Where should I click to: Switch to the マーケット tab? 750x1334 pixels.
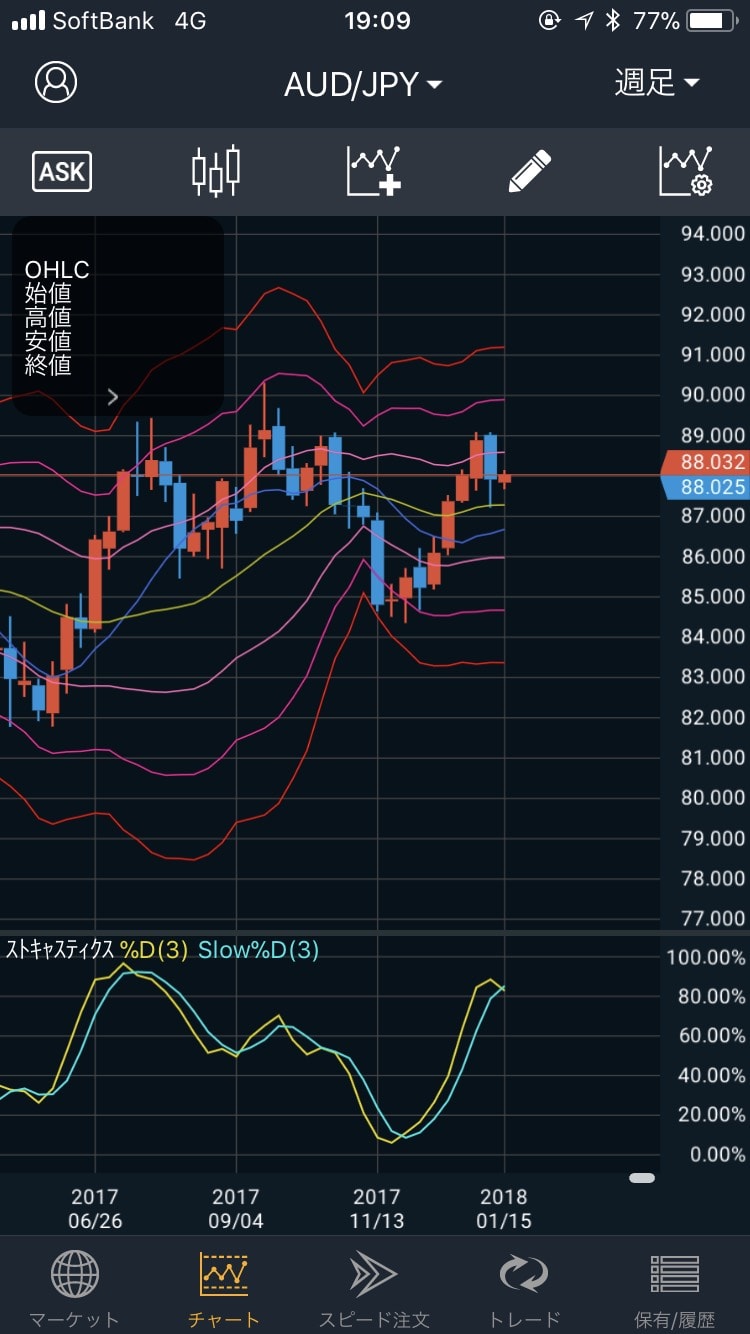(x=75, y=1290)
